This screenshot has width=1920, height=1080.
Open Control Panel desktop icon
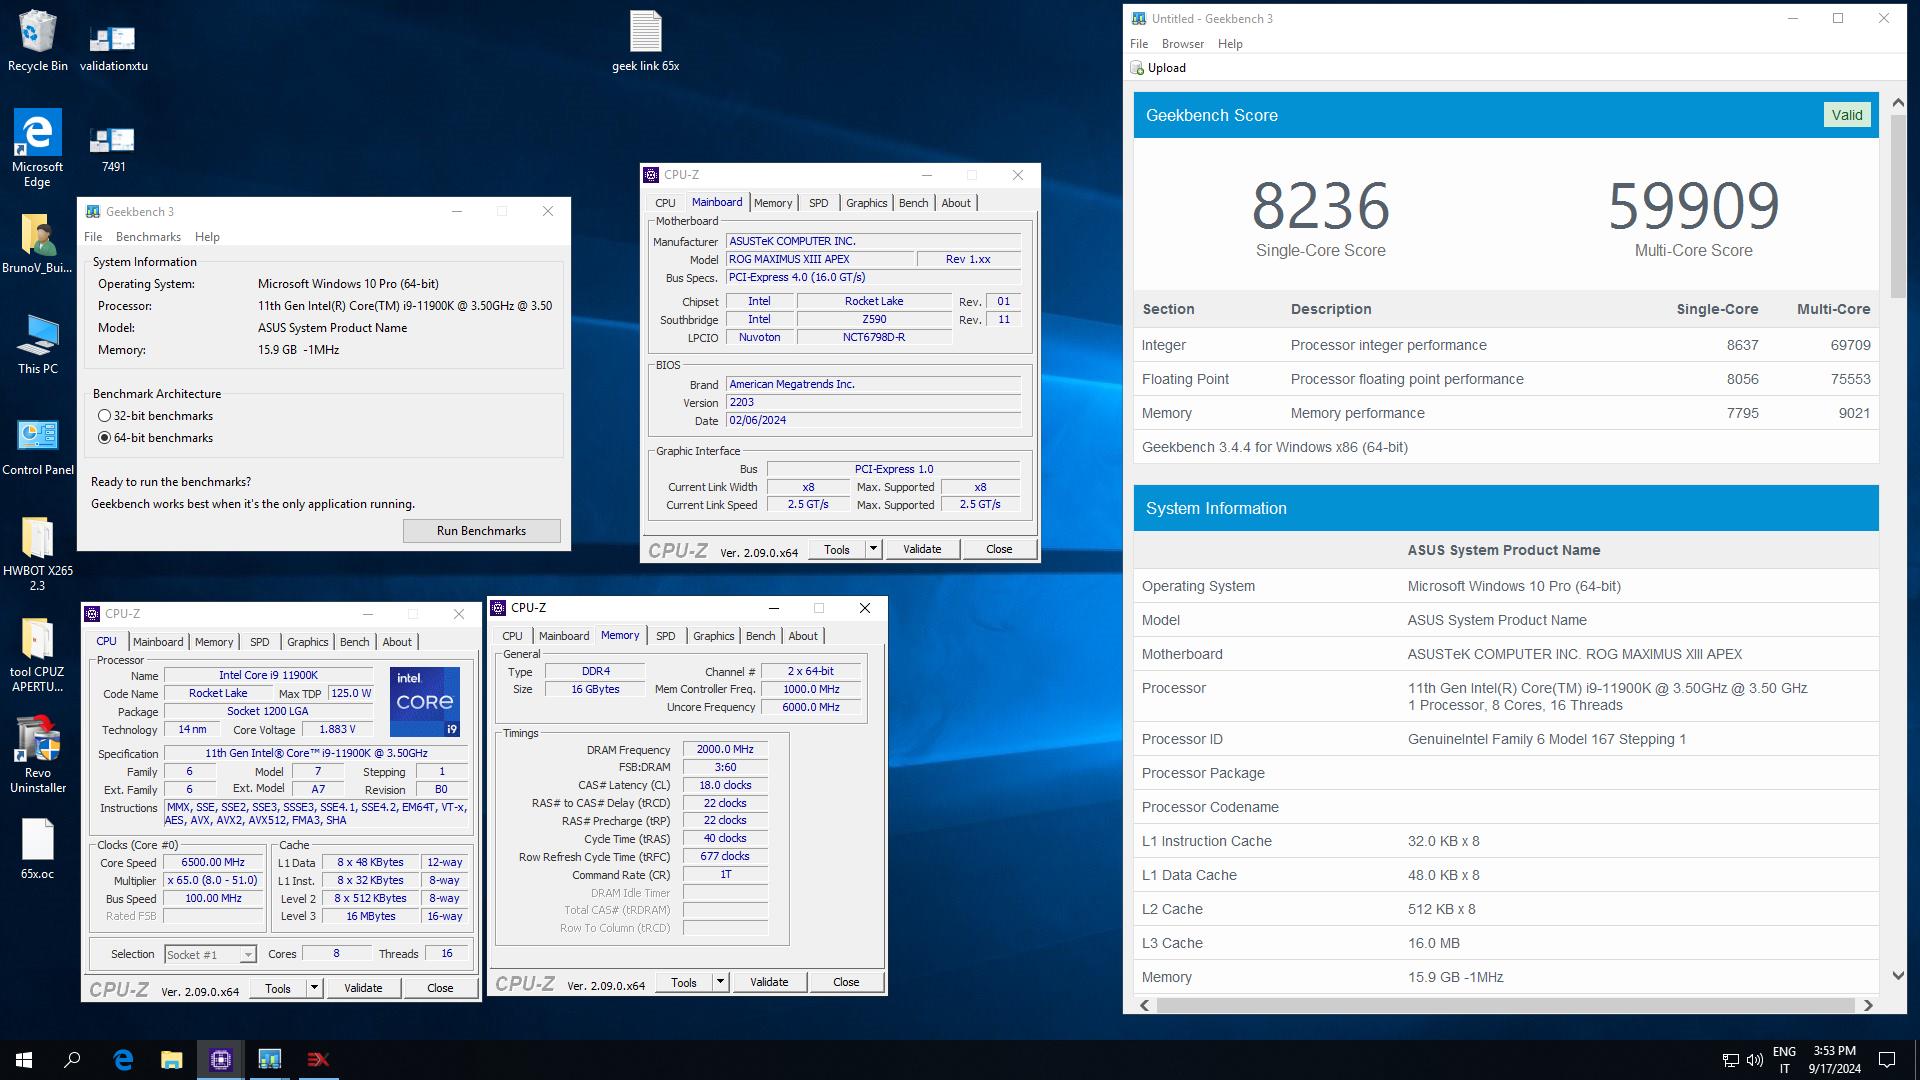37,446
